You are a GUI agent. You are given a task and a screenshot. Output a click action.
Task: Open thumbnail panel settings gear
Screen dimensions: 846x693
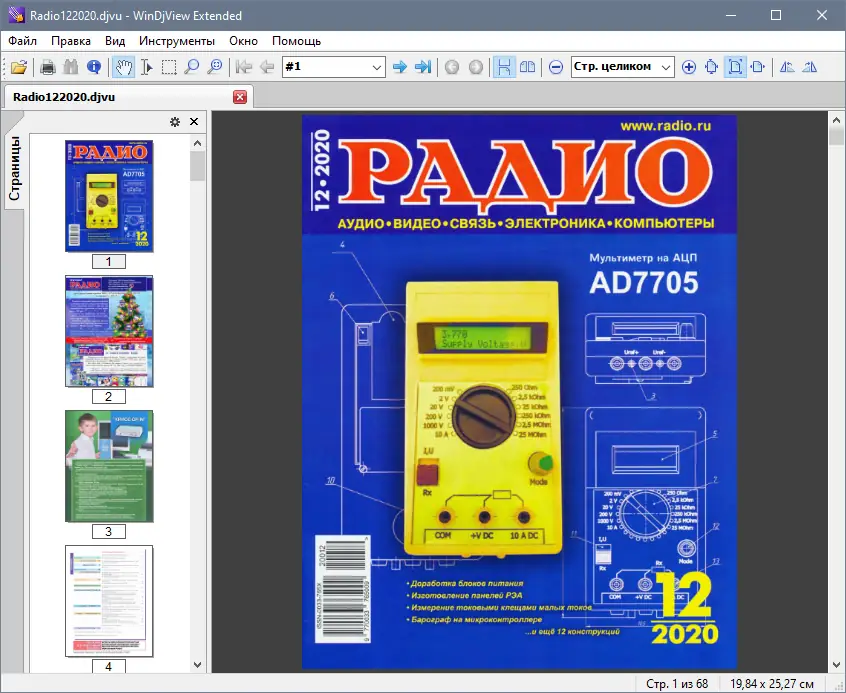click(175, 122)
